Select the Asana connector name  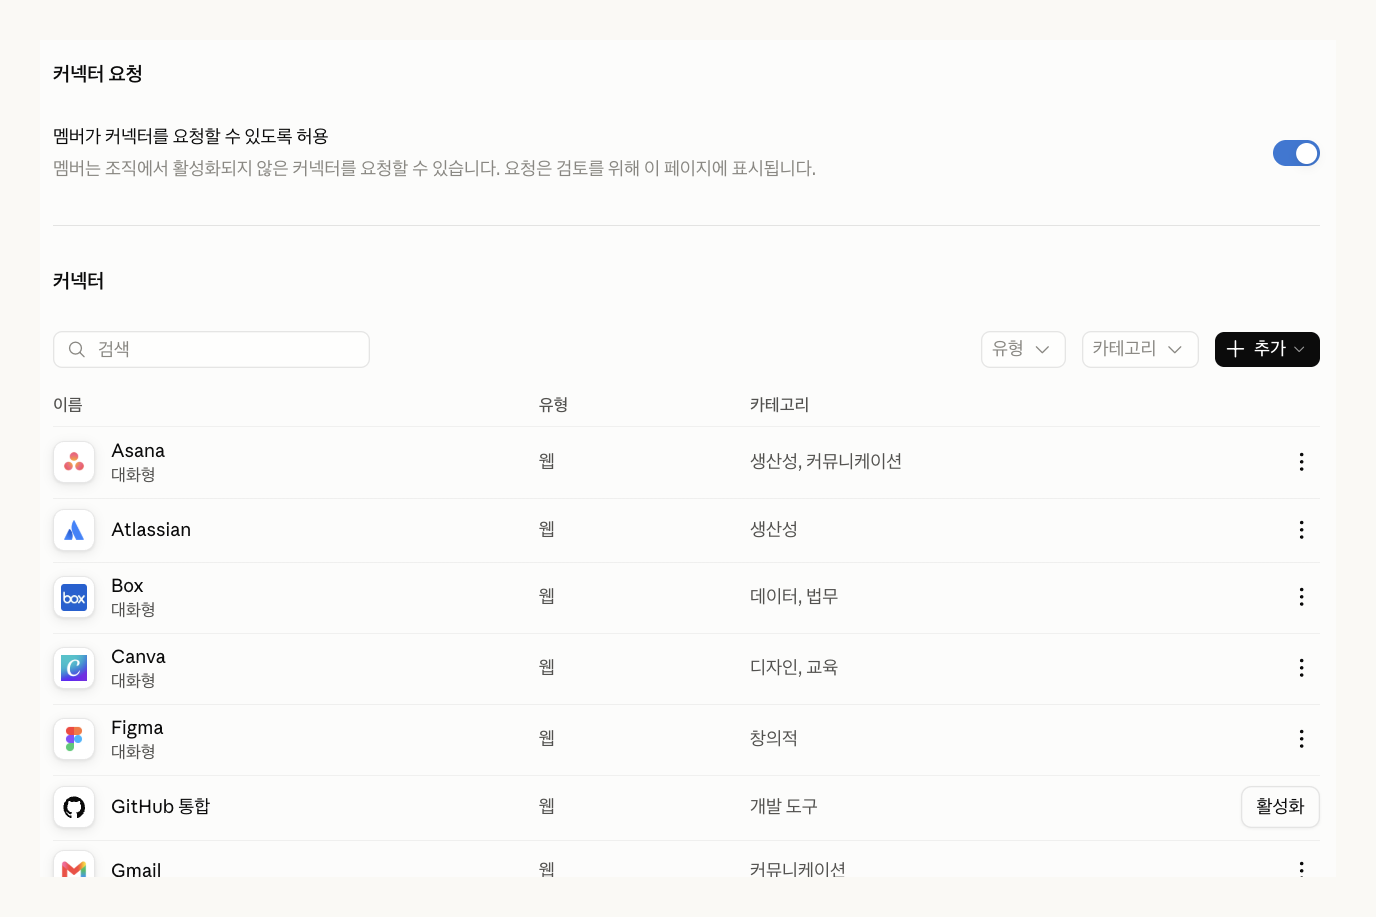click(138, 451)
